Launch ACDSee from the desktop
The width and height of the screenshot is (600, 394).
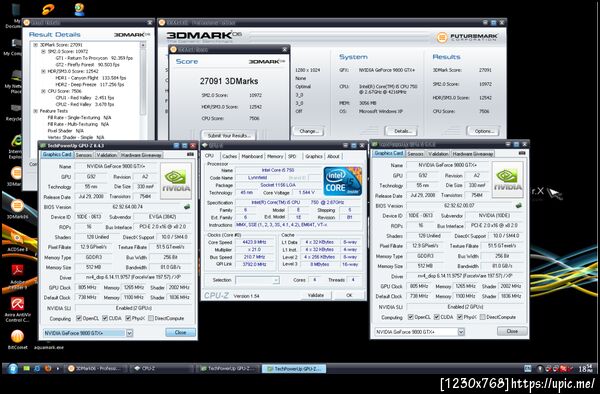click(x=17, y=241)
